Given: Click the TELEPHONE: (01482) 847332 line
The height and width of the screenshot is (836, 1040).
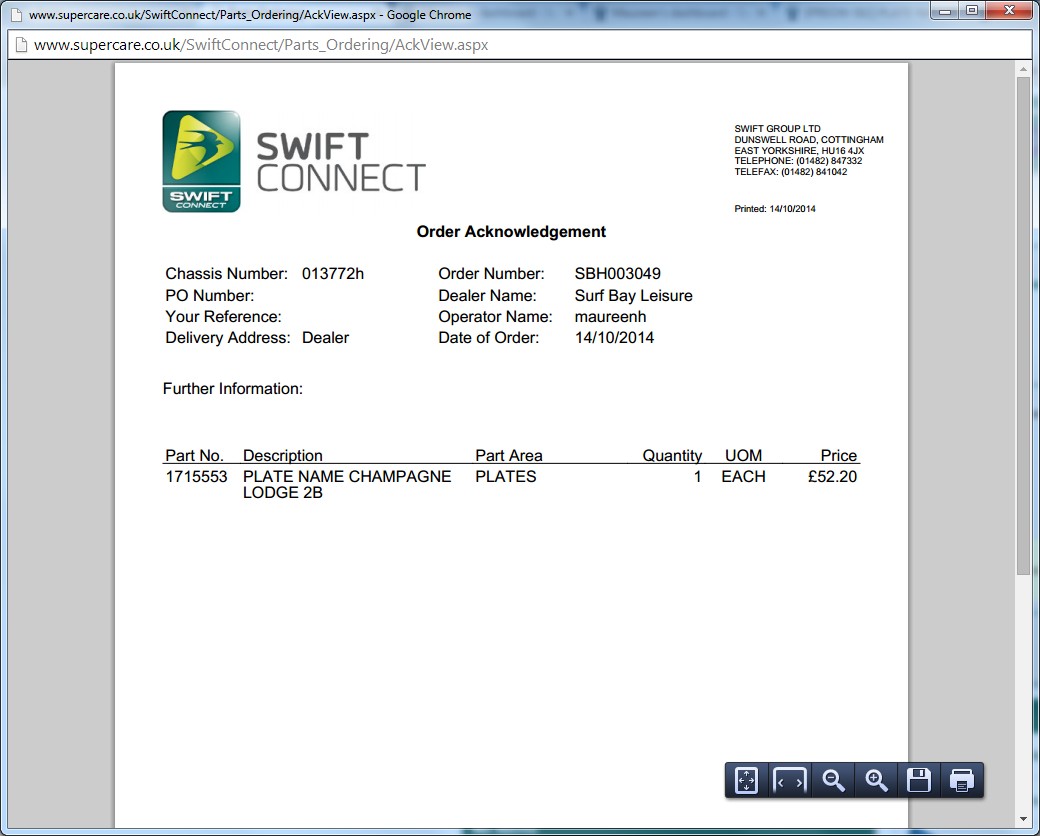Looking at the screenshot, I should (798, 161).
